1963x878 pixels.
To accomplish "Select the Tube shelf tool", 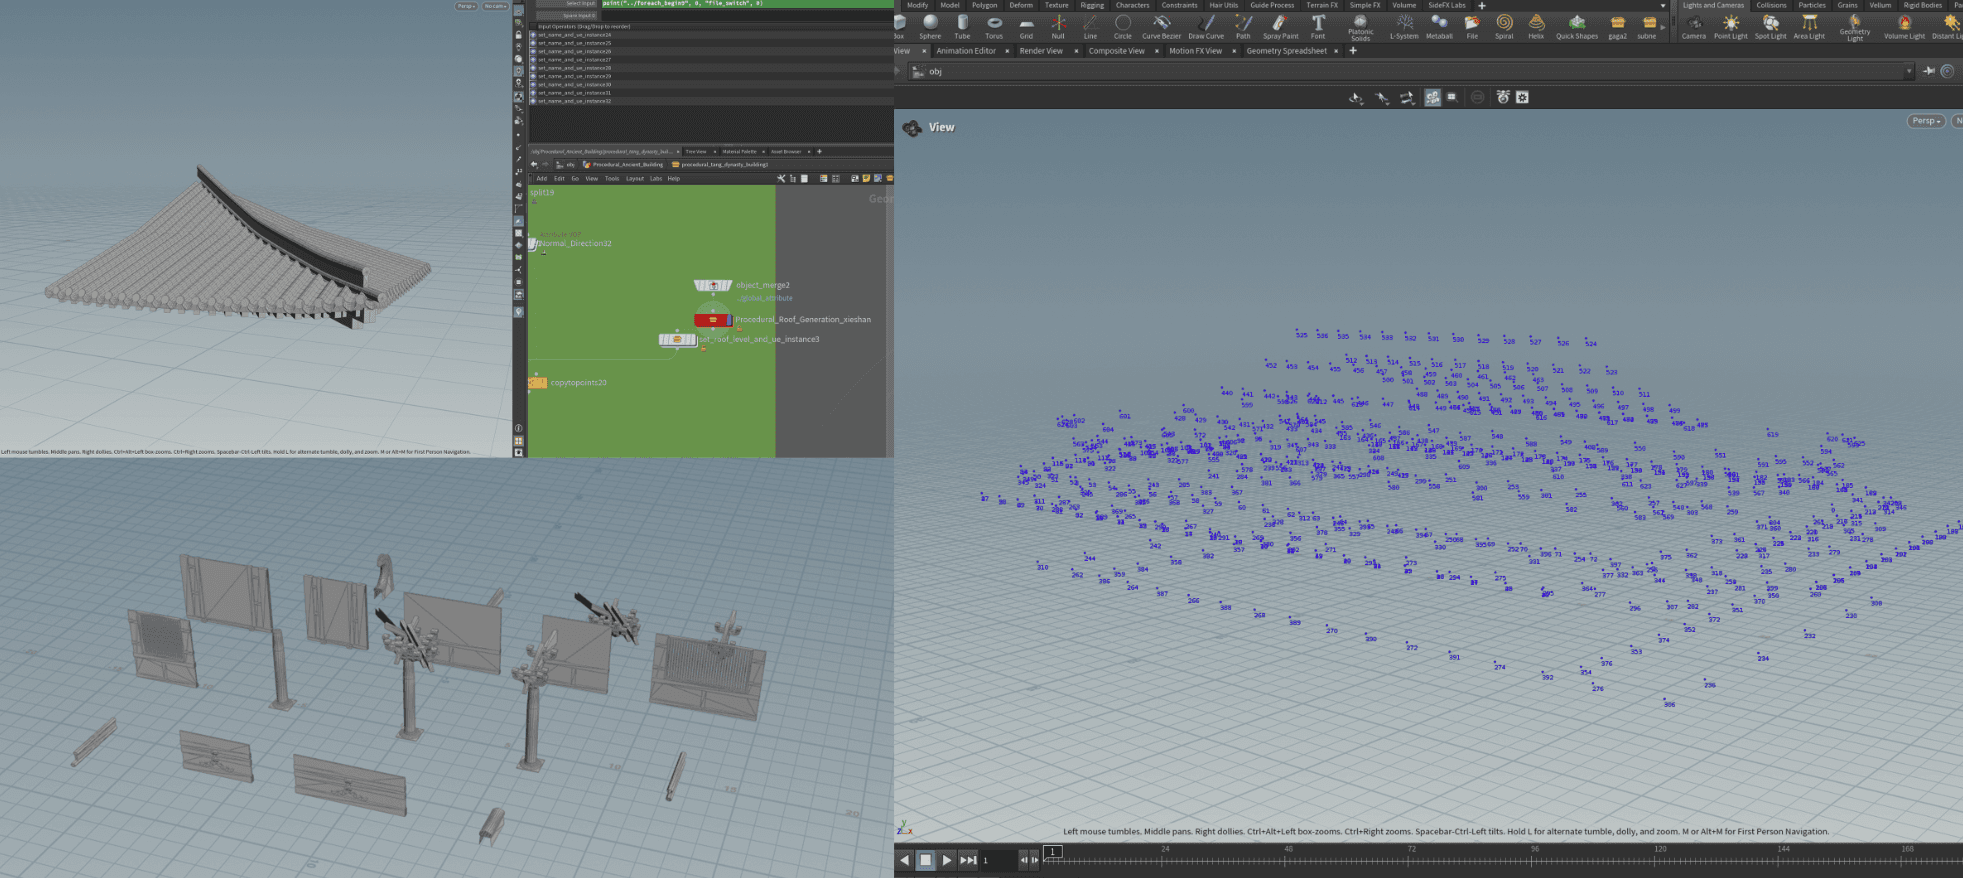I will [x=962, y=26].
